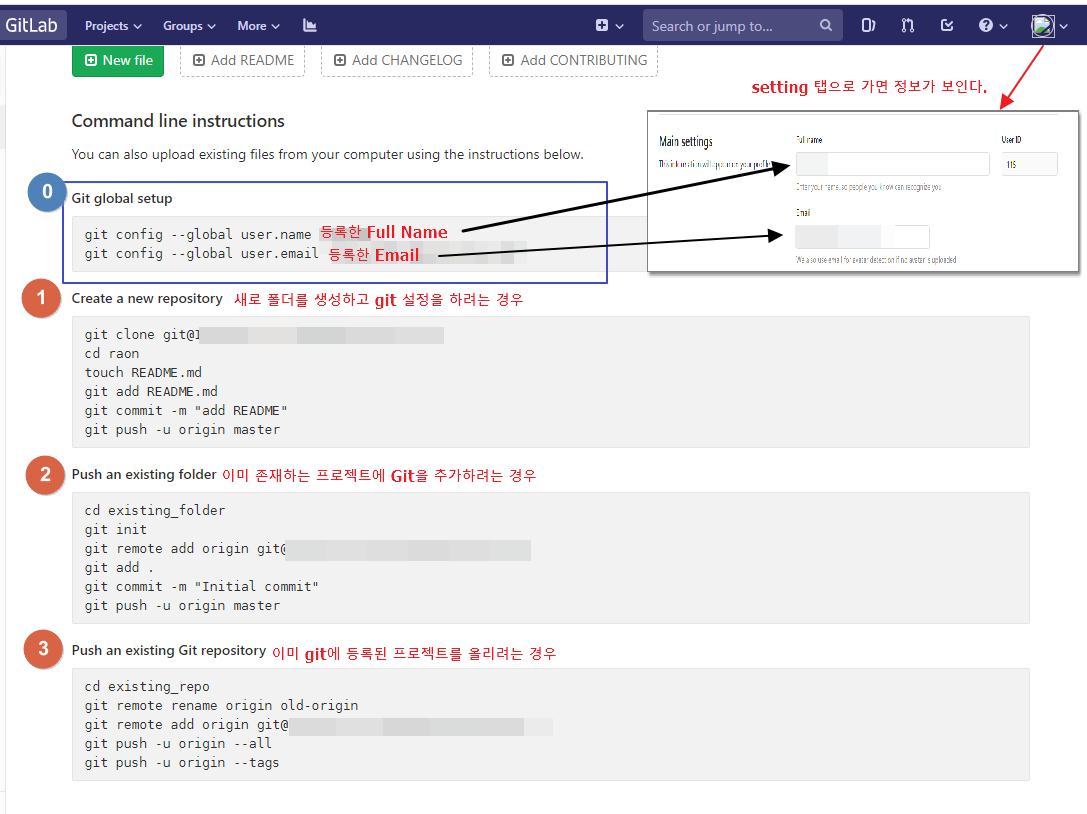Click the 'git init' line
1087x814 pixels.
click(116, 530)
